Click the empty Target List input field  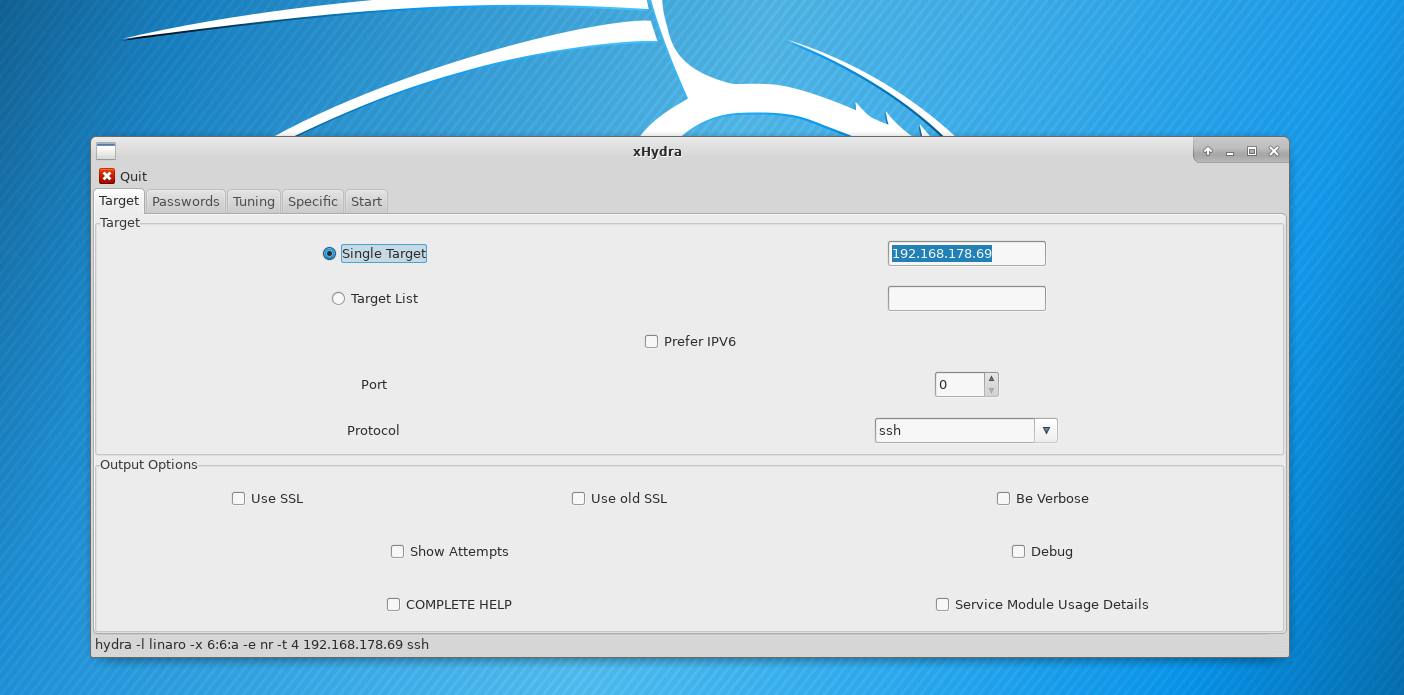pos(966,298)
